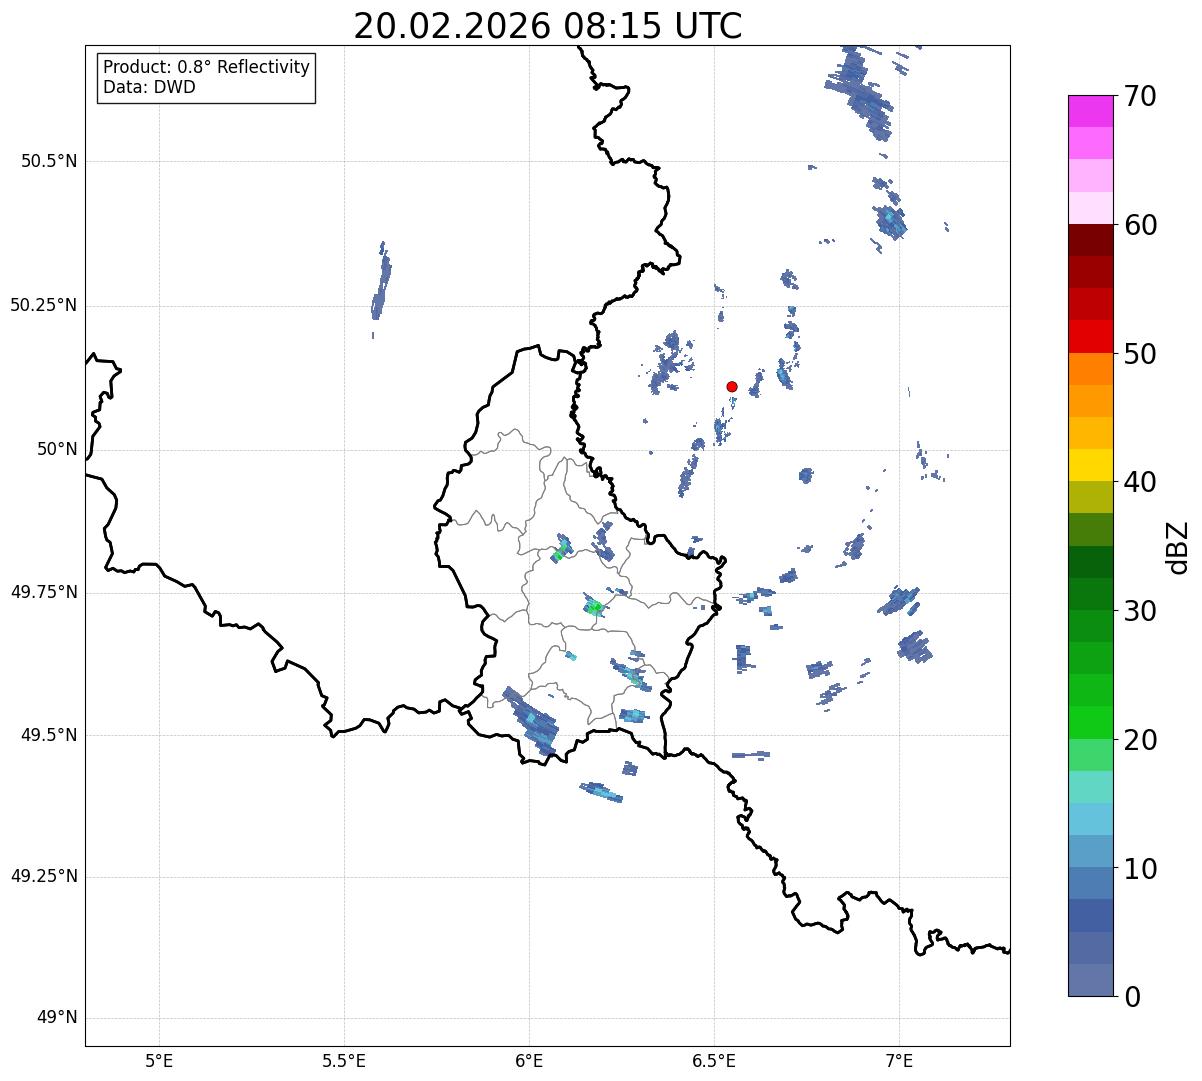Click the 50°N latitude label
The width and height of the screenshot is (1202, 1081).
click(x=57, y=449)
